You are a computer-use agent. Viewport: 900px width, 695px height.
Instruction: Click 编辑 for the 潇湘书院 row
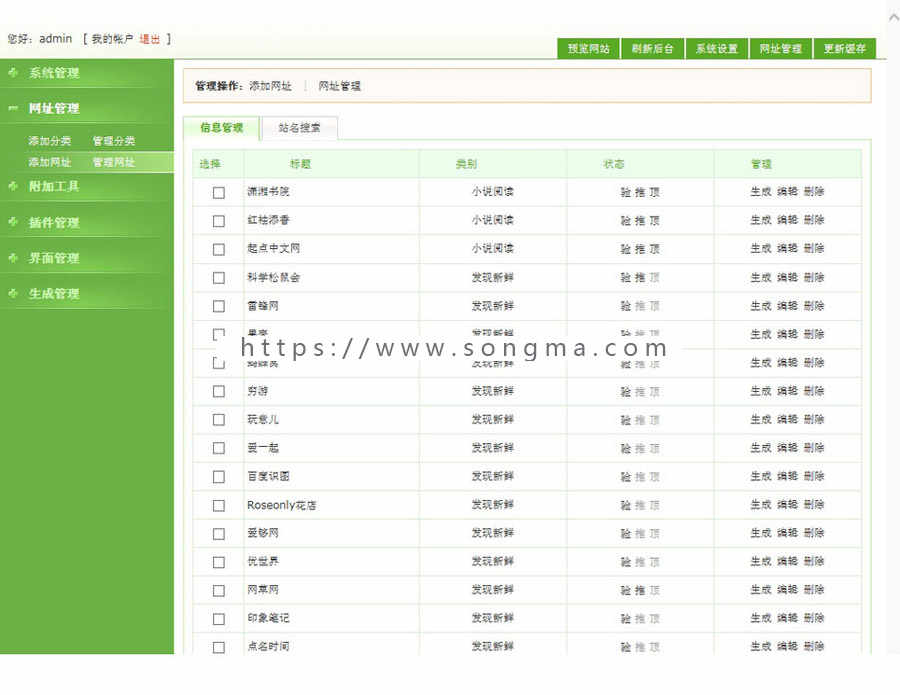click(x=787, y=192)
